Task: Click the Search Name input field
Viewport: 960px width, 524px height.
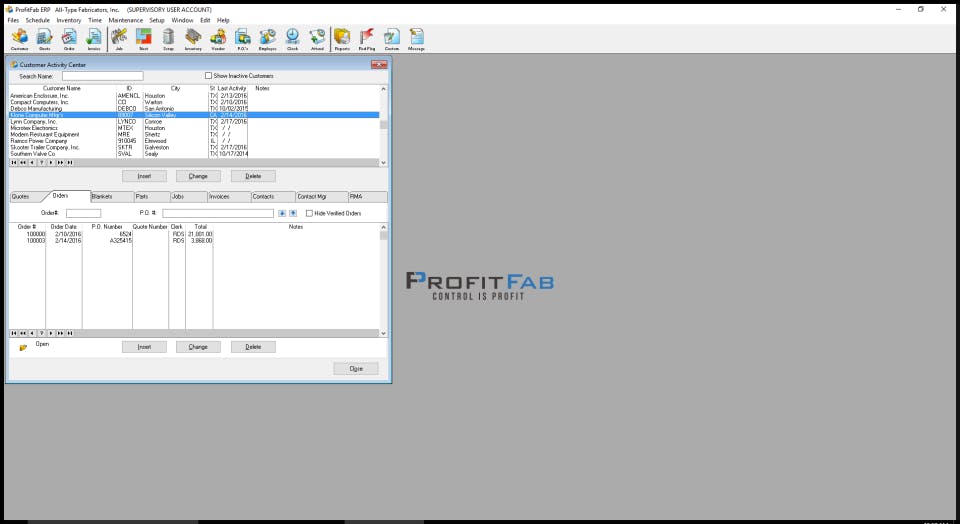Action: coord(103,77)
